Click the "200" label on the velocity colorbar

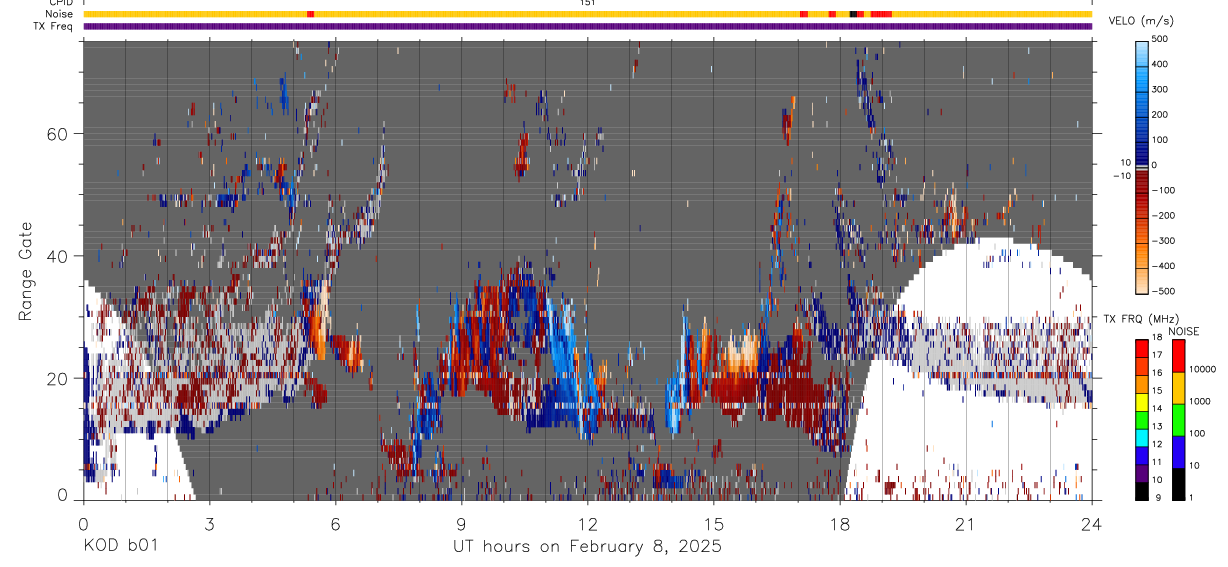tap(1160, 114)
